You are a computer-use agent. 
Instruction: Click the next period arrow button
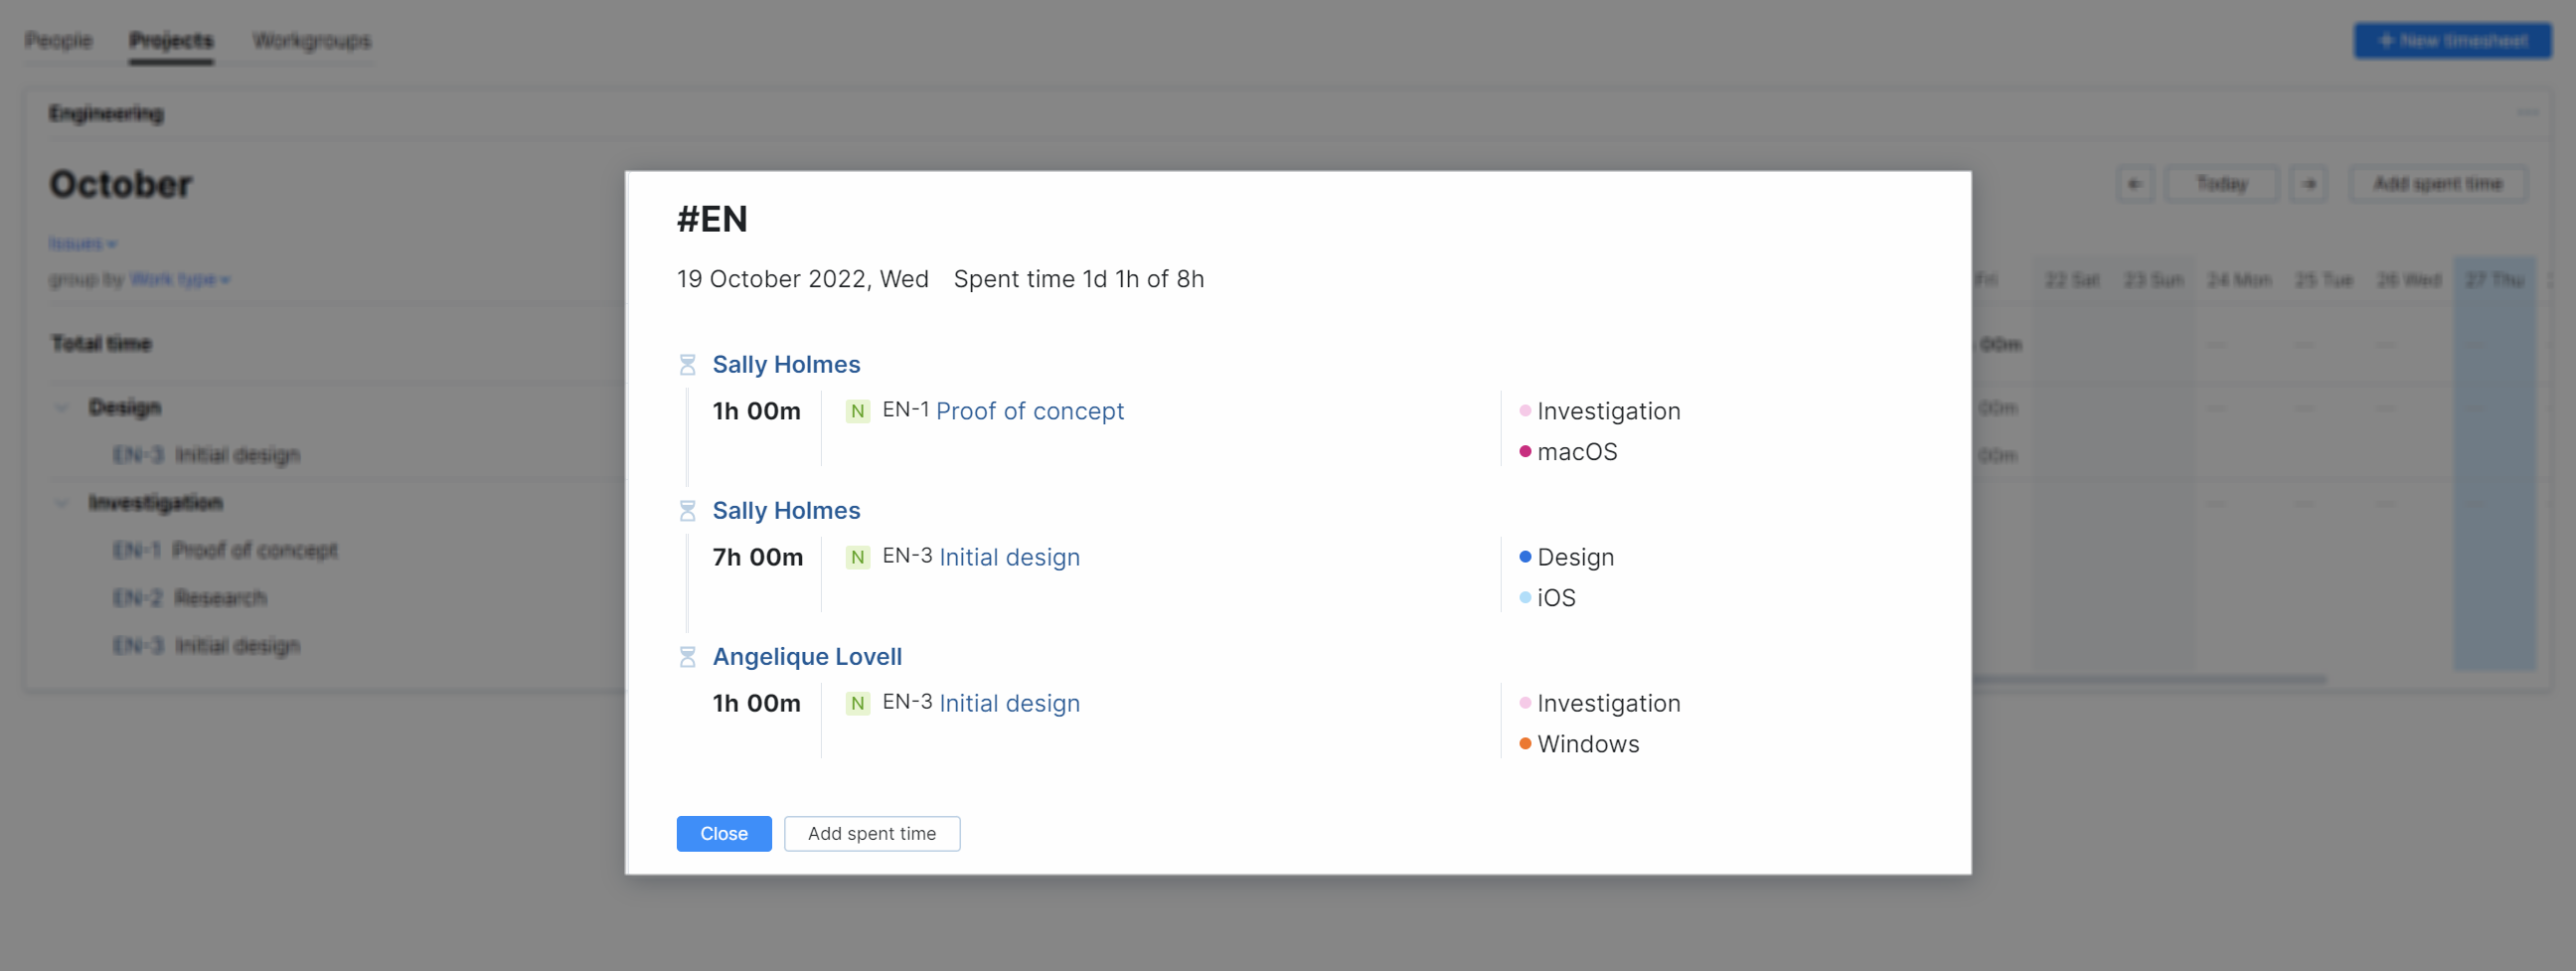point(2308,184)
